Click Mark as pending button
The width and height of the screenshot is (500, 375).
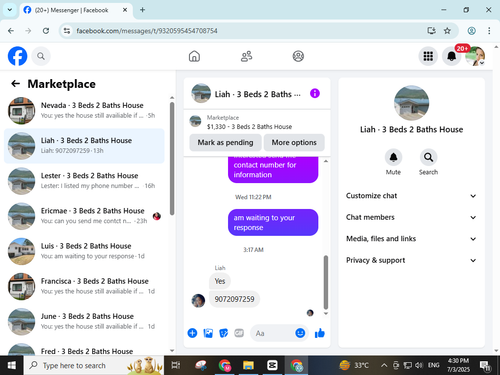225,142
